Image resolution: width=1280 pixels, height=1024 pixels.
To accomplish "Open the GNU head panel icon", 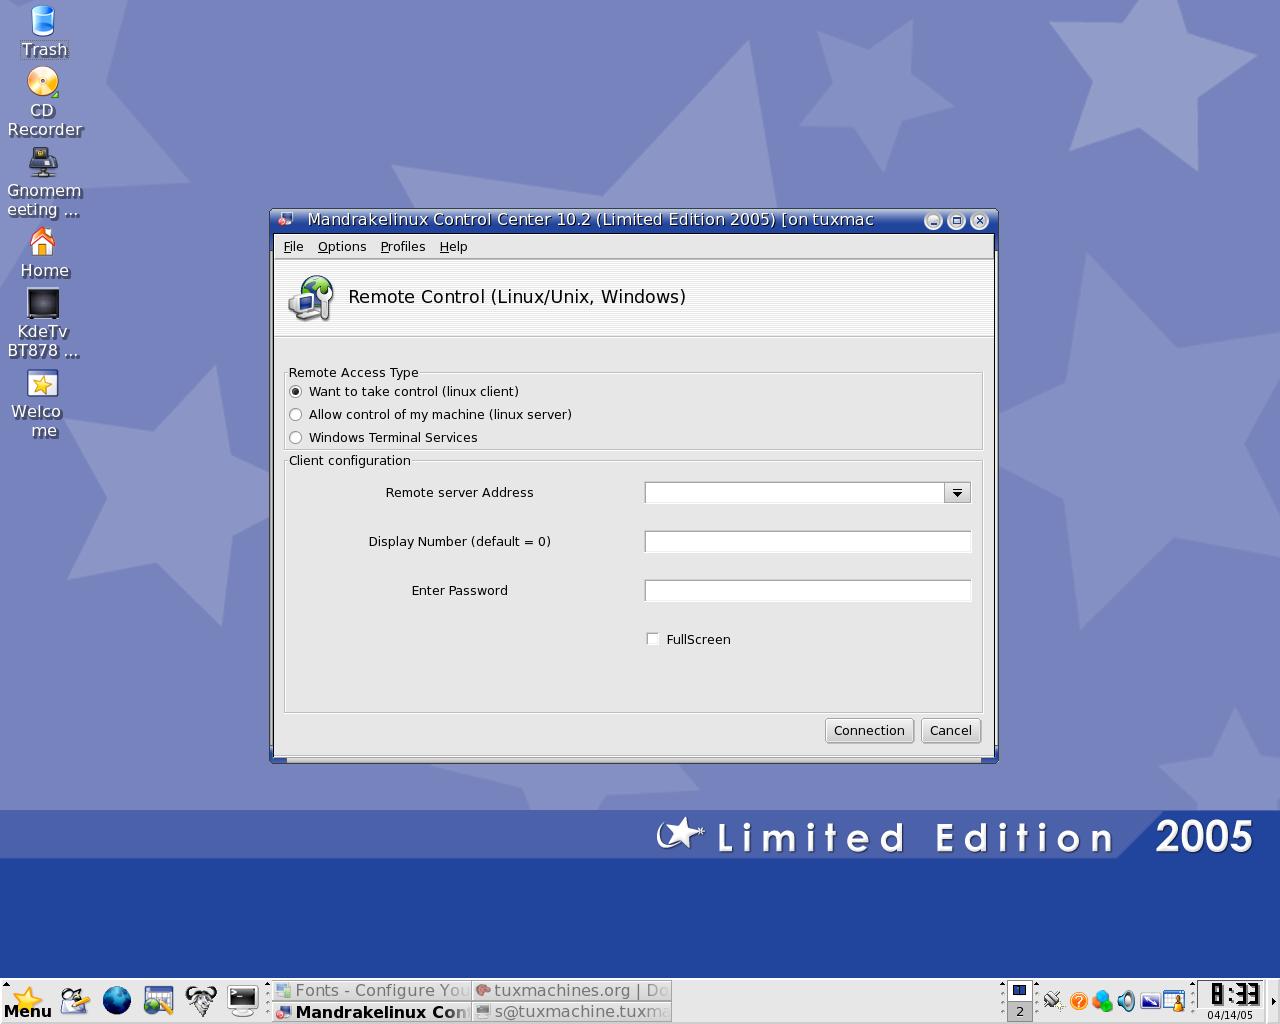I will coord(201,1000).
